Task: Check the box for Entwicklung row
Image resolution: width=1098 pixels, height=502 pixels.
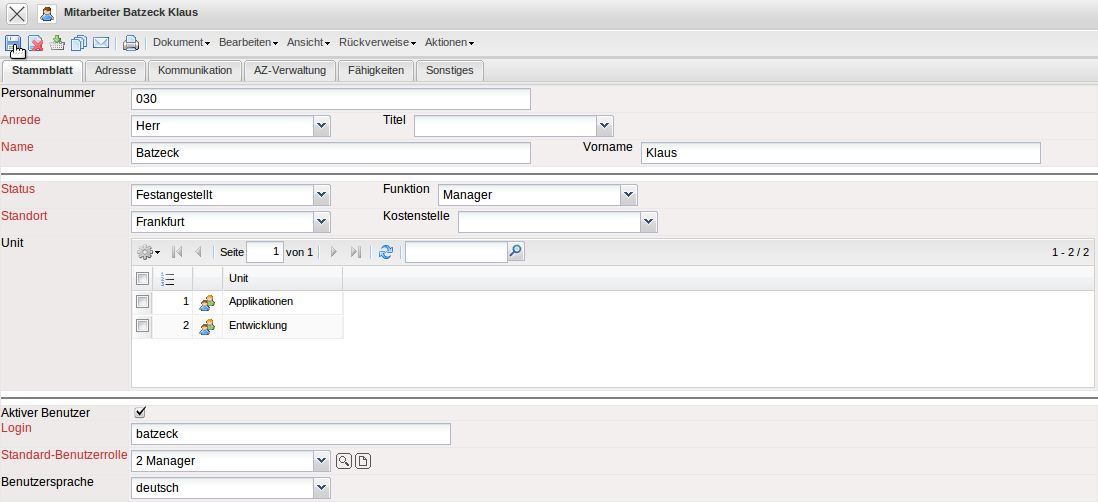Action: point(142,326)
